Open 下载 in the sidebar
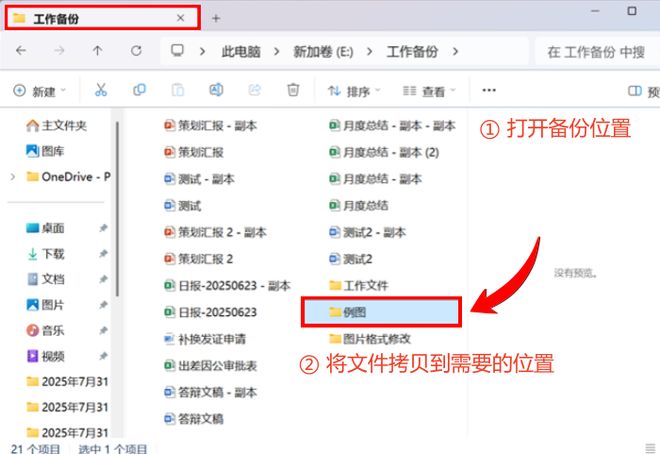Image resolution: width=660 pixels, height=454 pixels. (x=45, y=254)
